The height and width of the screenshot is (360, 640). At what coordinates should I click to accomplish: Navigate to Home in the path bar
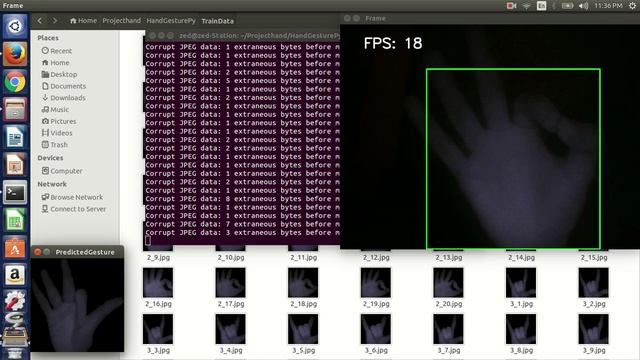[x=83, y=20]
